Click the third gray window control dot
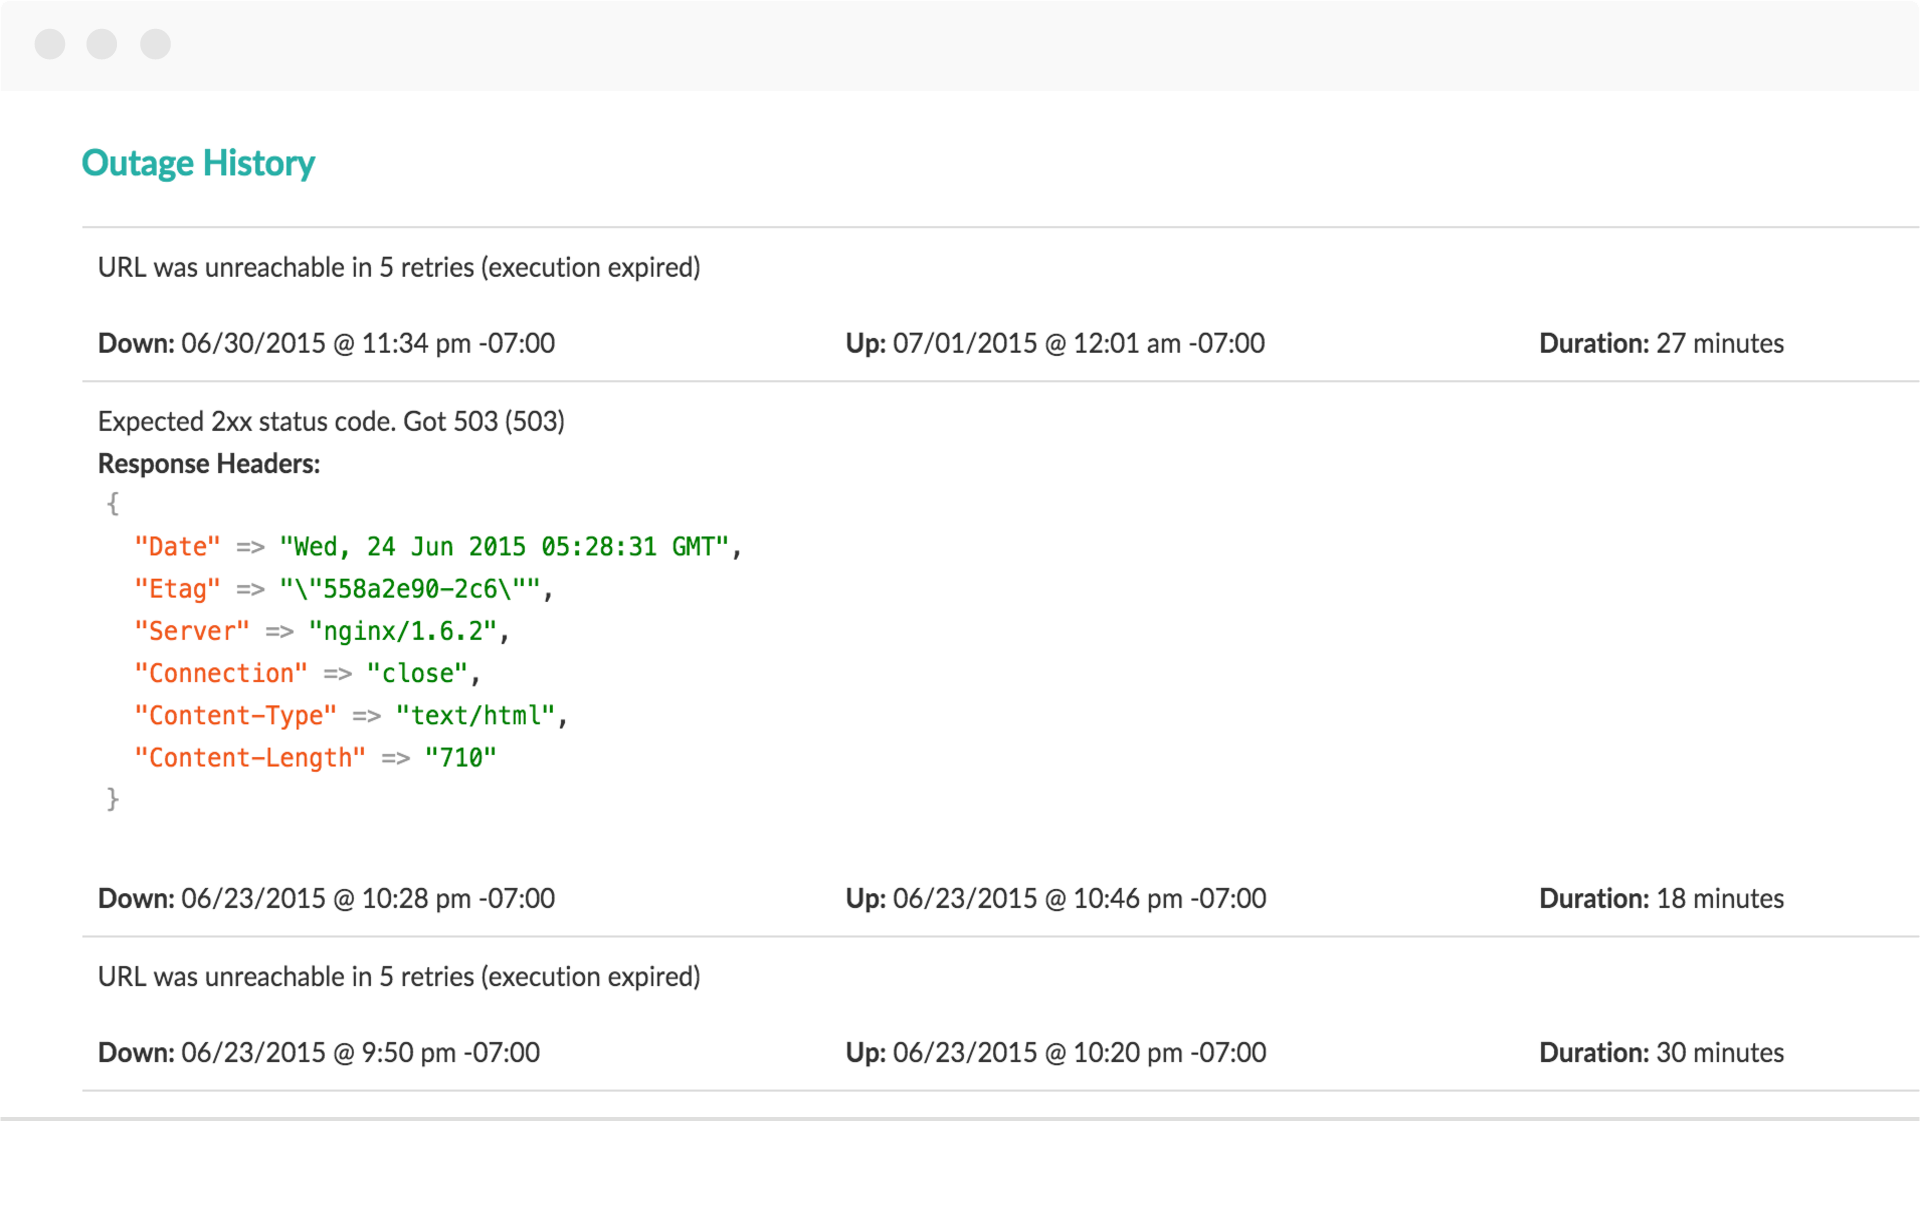This screenshot has width=1920, height=1229. 155,44
